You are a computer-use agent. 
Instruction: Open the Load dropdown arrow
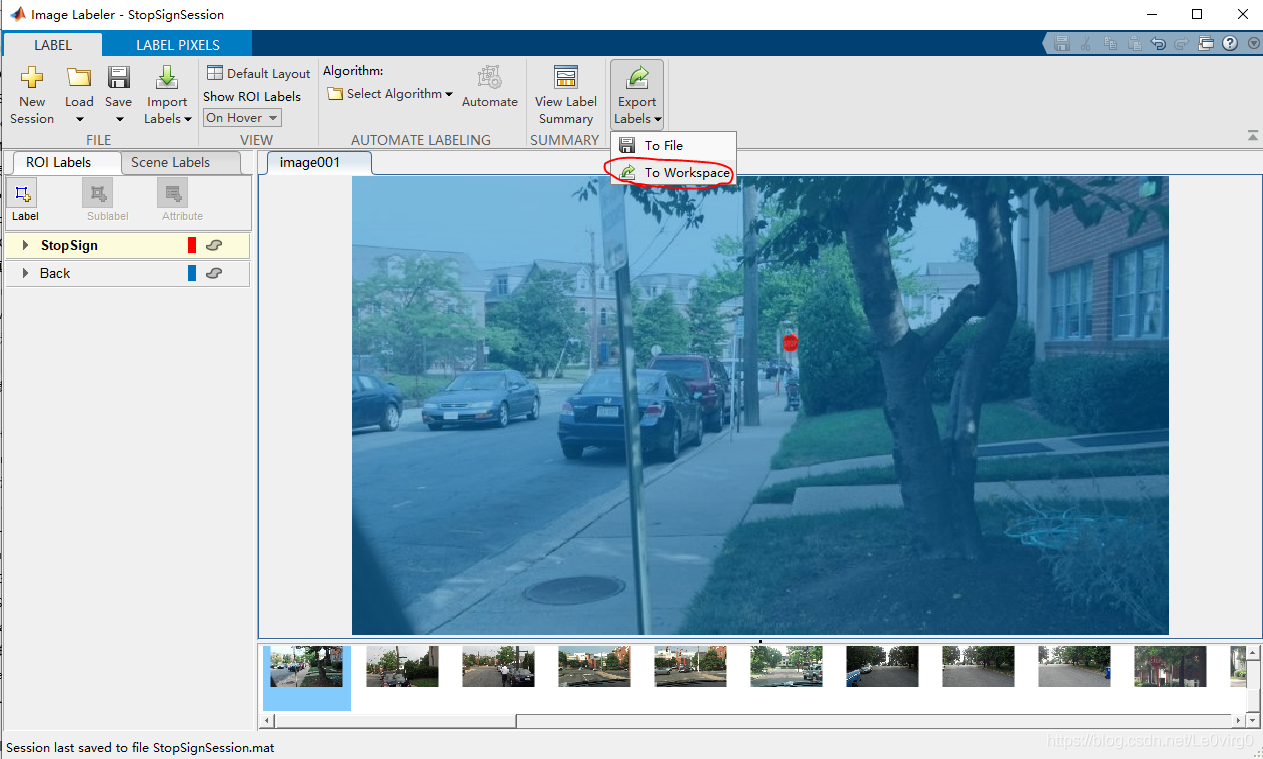(79, 119)
